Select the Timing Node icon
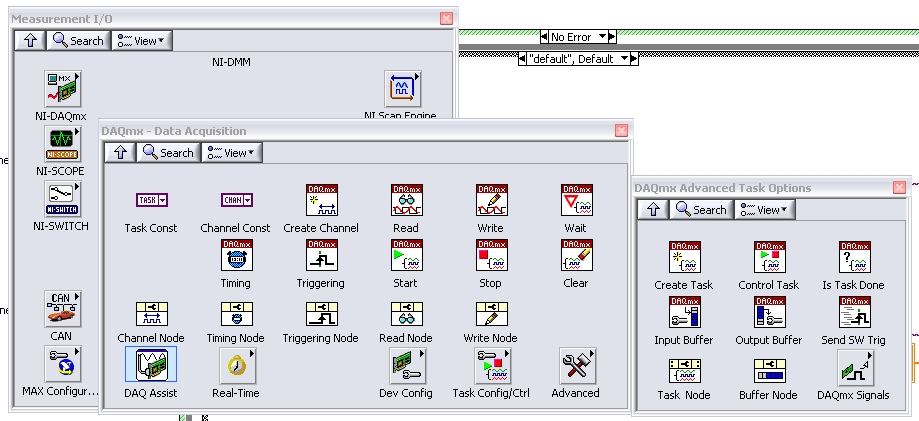 237,314
